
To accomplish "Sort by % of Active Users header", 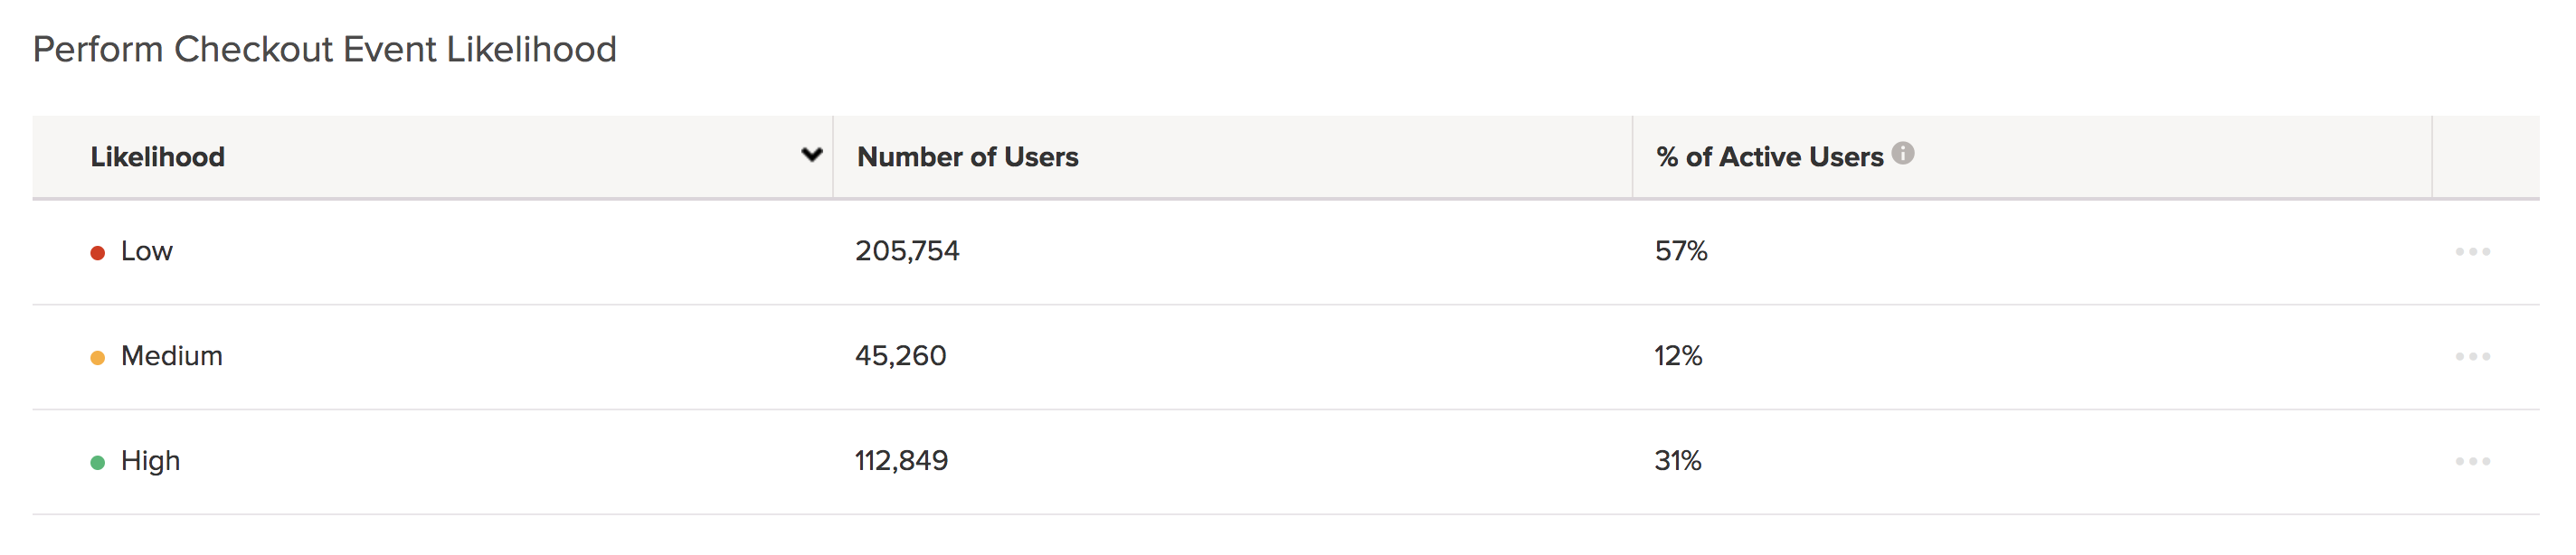I will [1769, 157].
